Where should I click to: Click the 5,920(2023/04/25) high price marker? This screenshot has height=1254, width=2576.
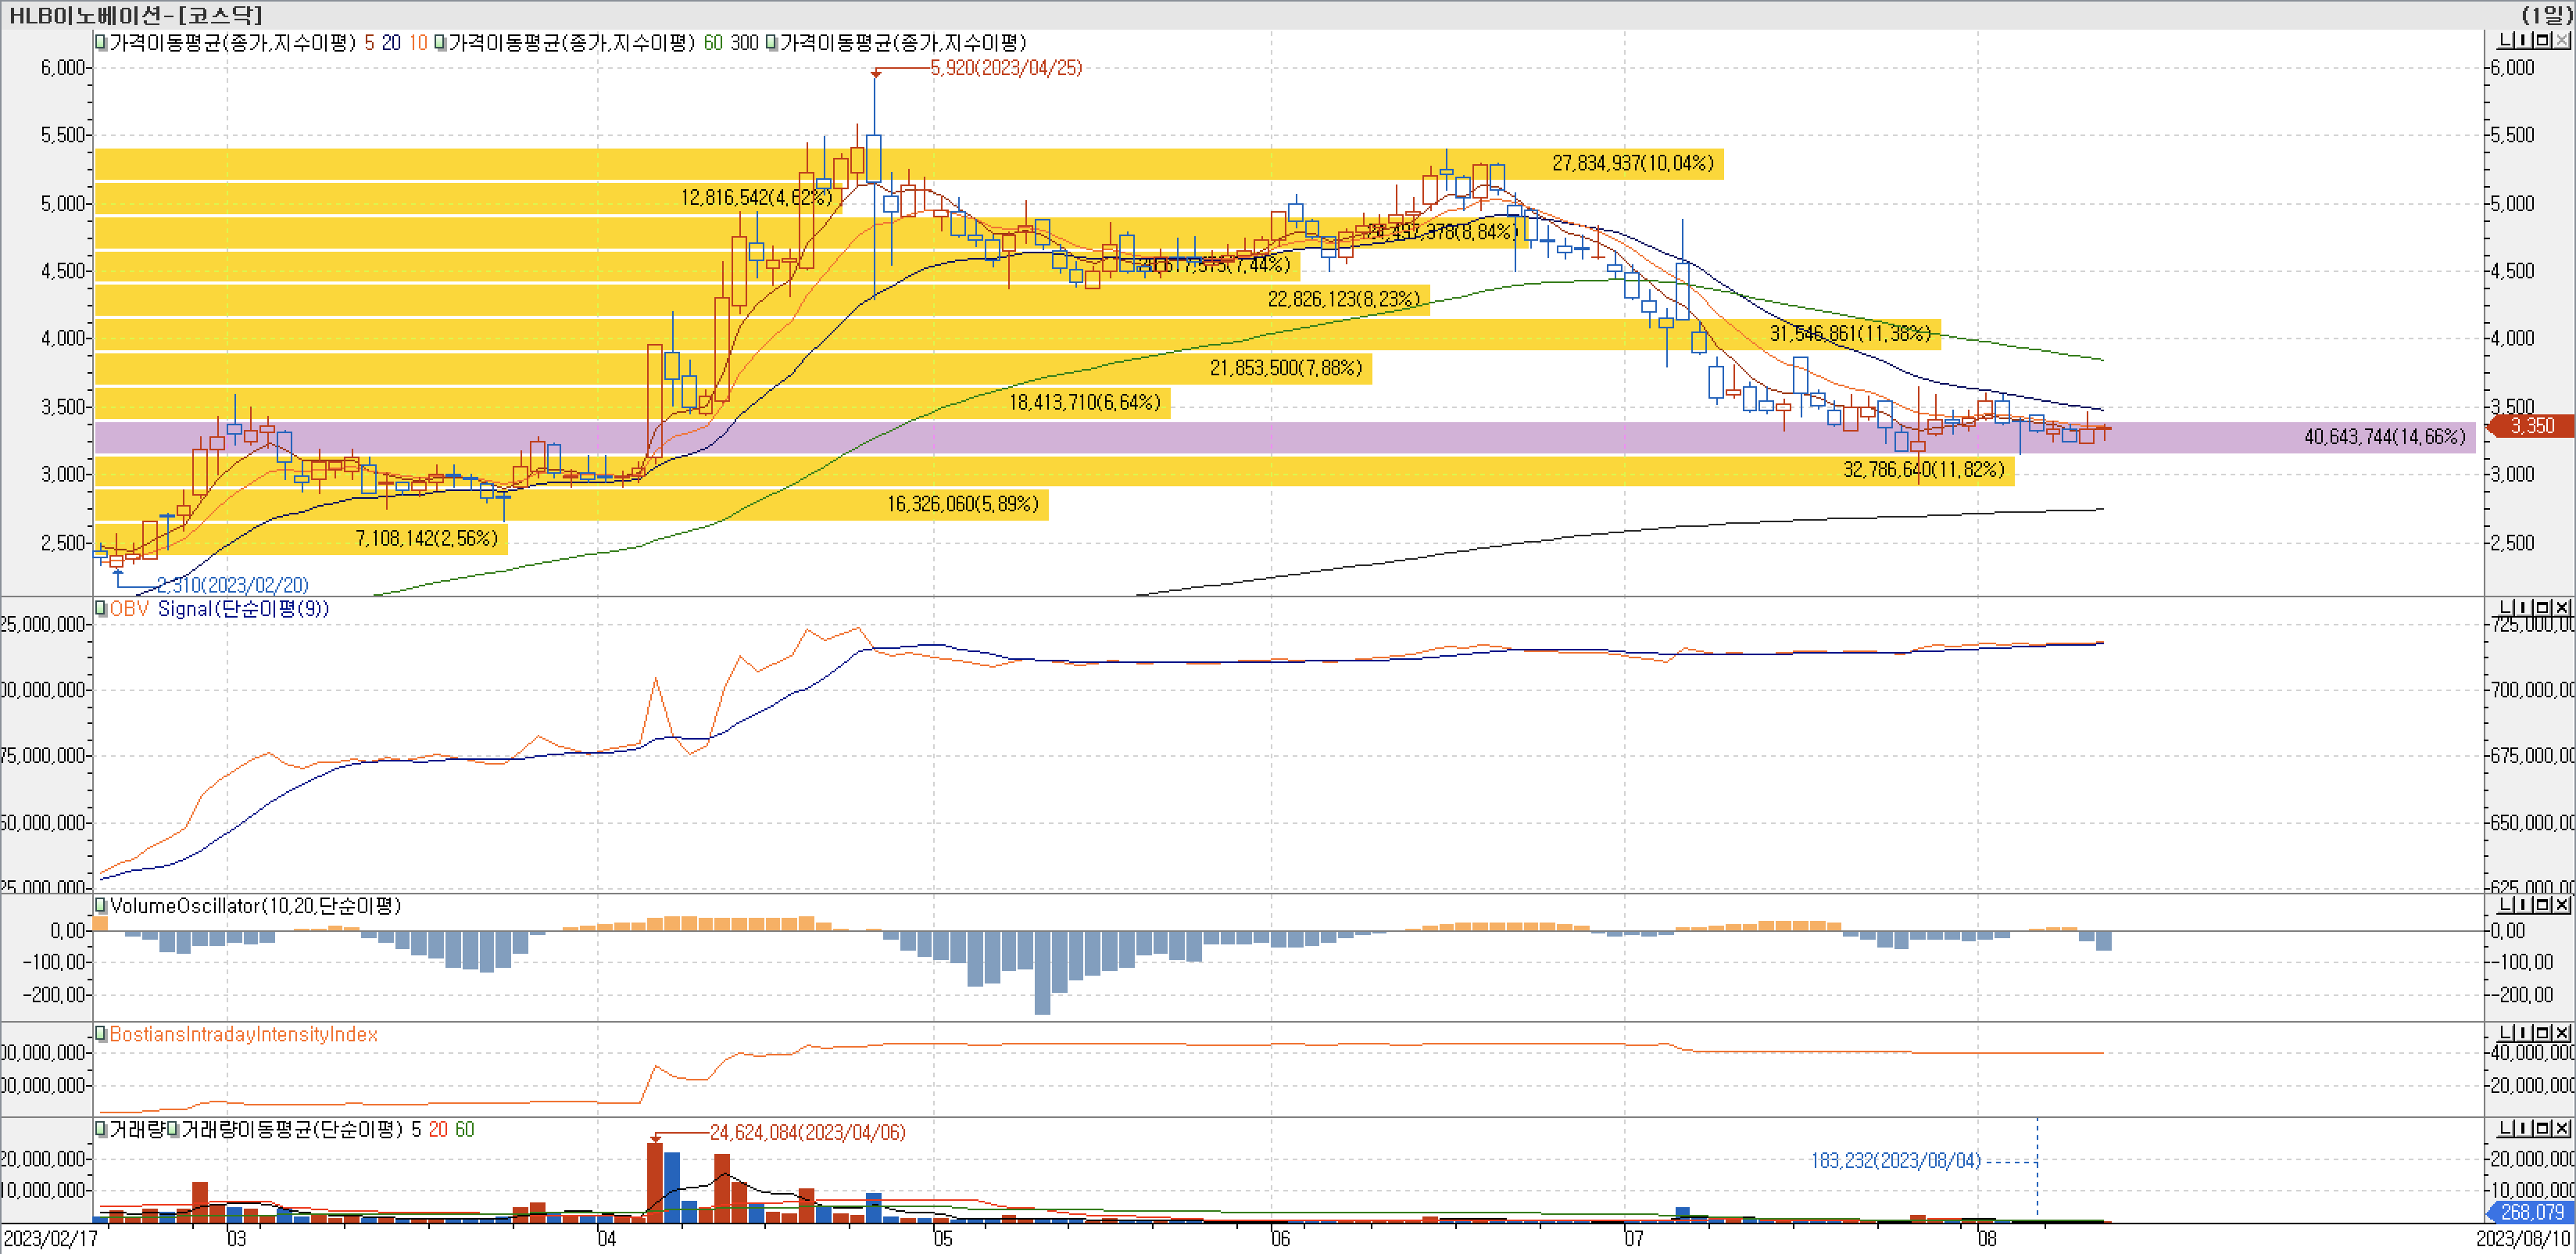pyautogui.click(x=1005, y=68)
